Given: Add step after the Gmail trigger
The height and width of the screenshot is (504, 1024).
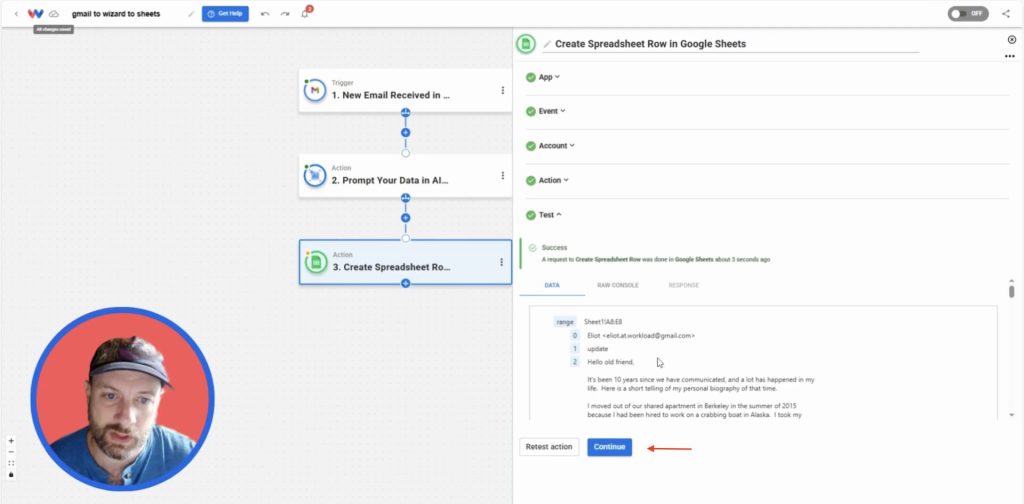Looking at the screenshot, I should (406, 133).
